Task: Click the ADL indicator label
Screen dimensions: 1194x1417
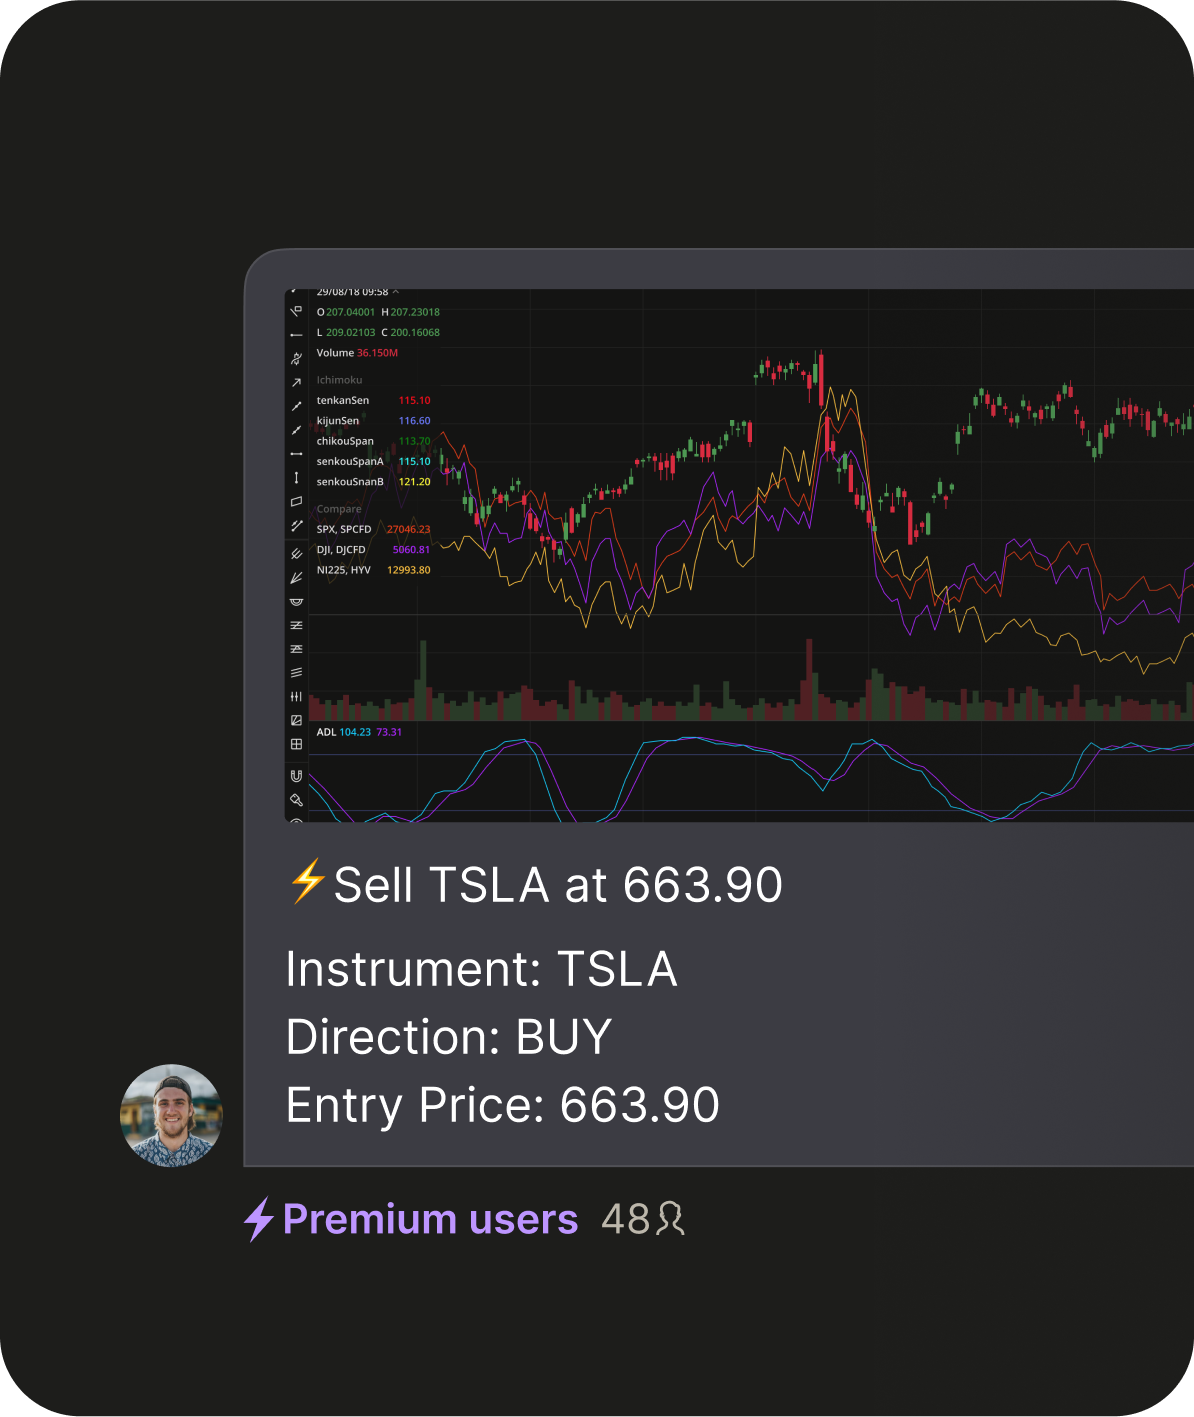Action: point(326,732)
